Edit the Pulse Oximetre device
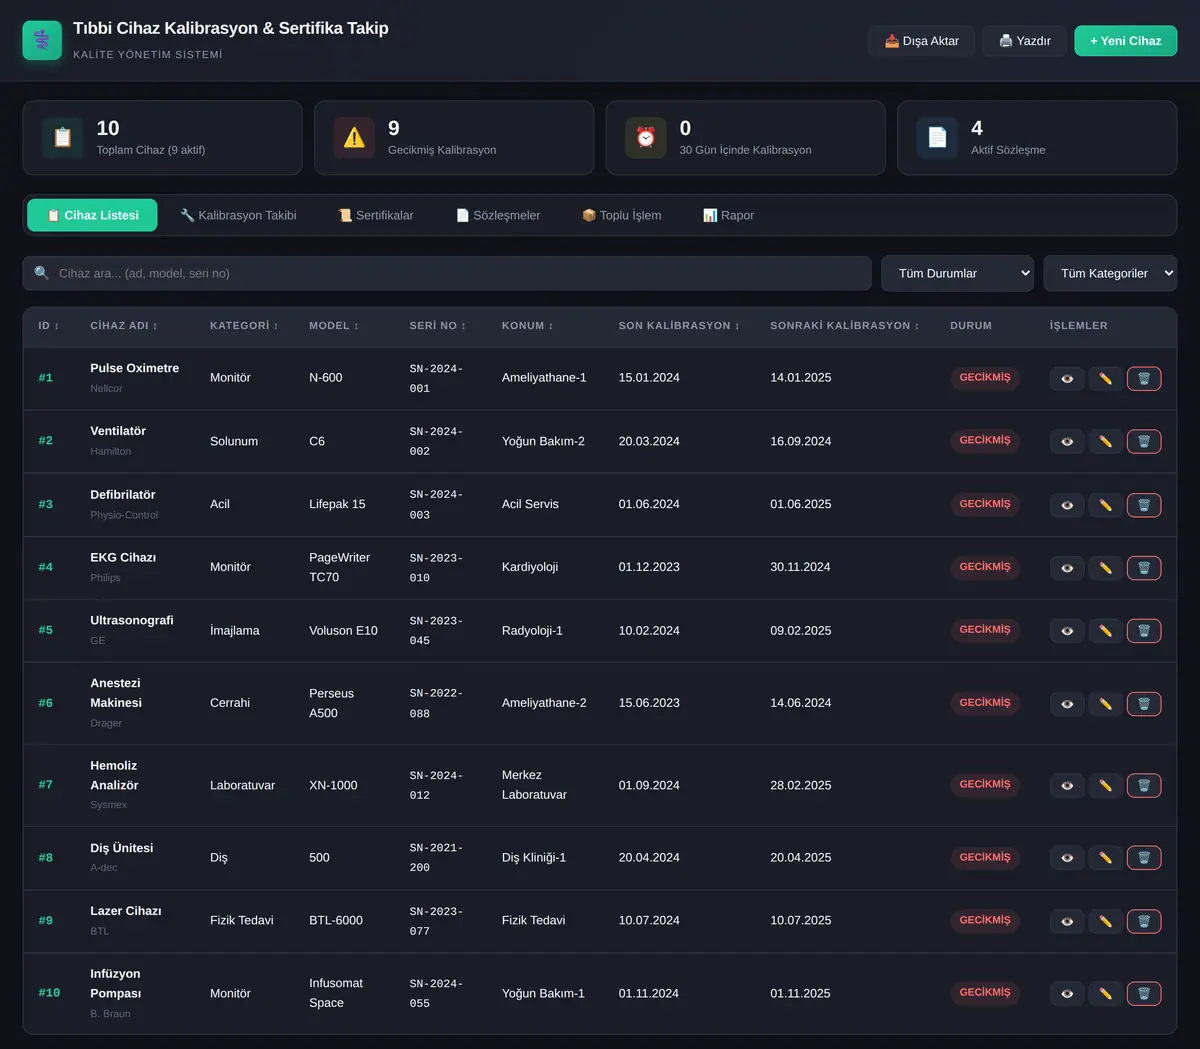The image size is (1200, 1049). point(1105,379)
